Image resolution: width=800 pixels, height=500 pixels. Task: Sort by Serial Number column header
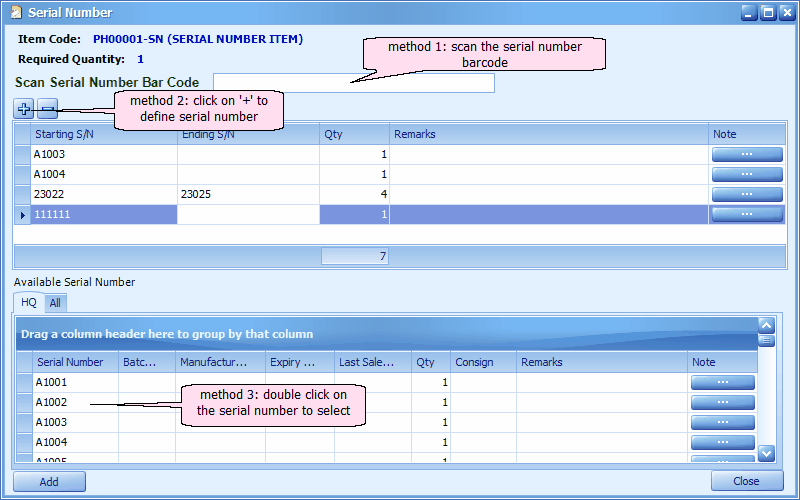75,362
